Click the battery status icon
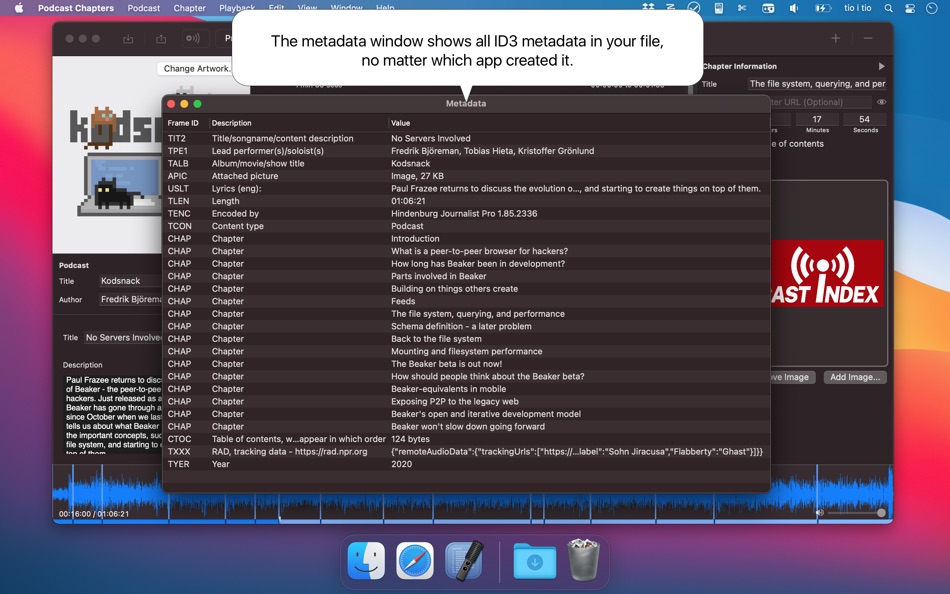 tap(823, 8)
